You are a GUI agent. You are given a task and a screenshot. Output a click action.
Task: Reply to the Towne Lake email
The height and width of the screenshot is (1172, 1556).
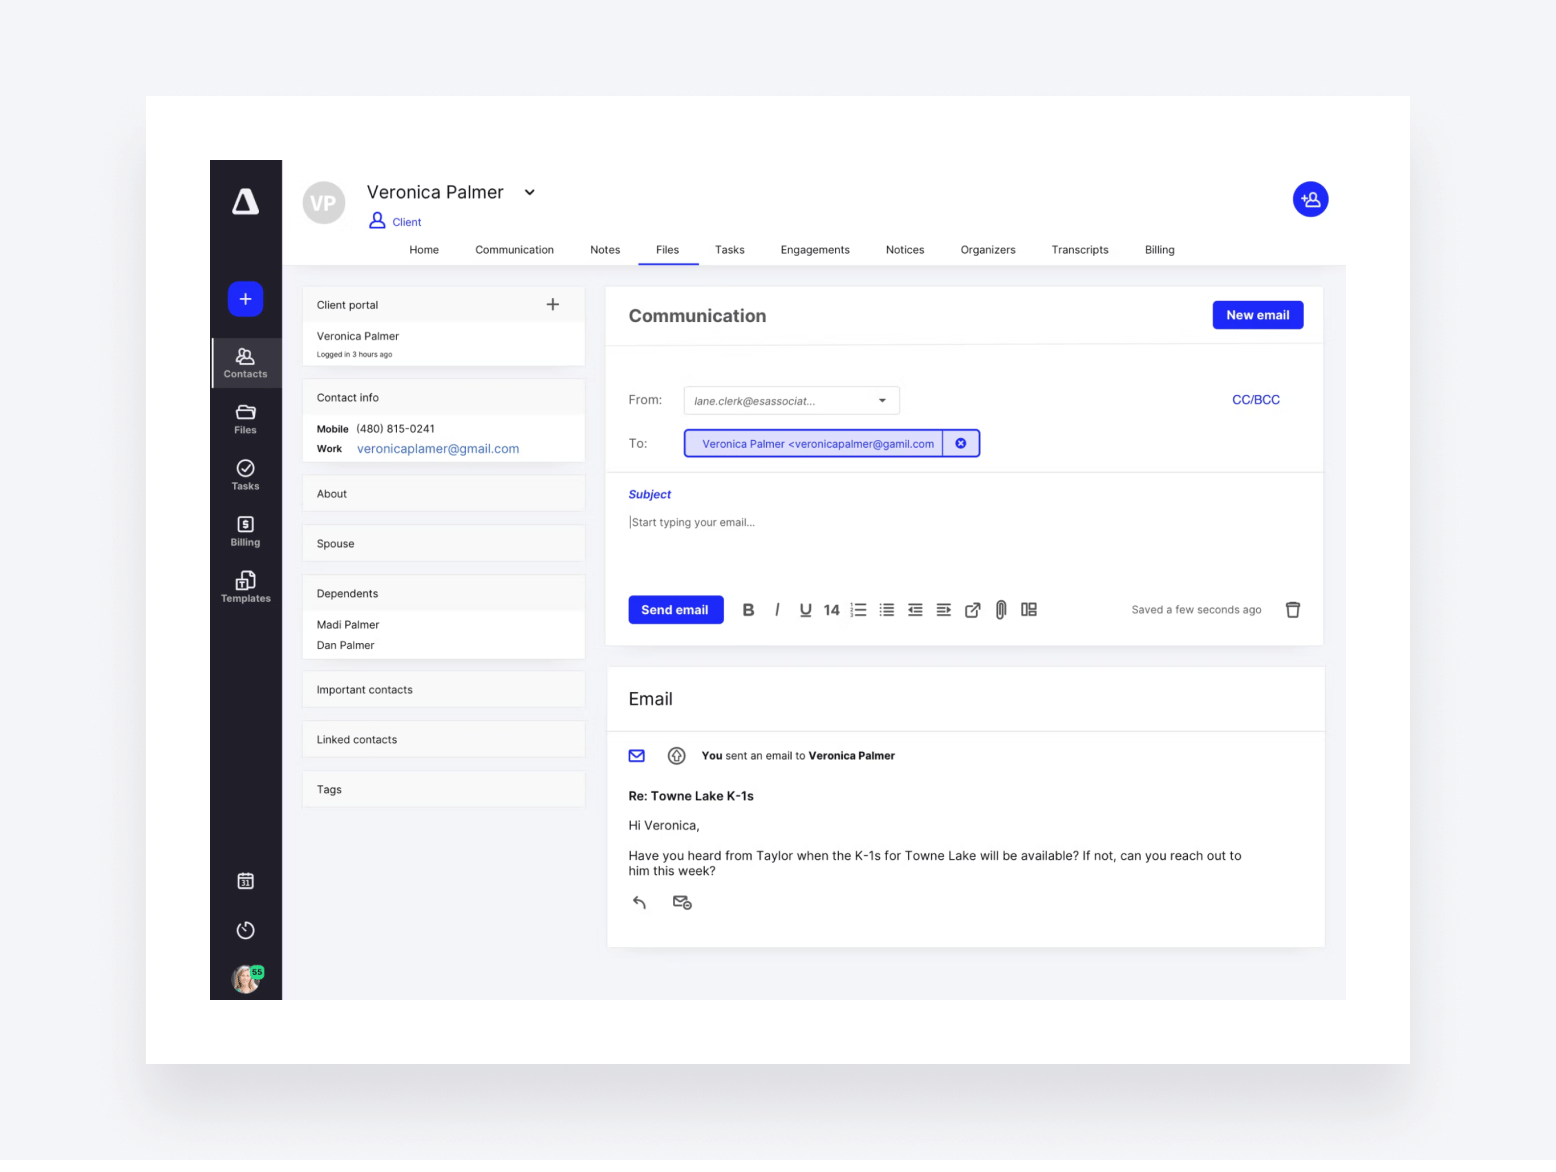pyautogui.click(x=639, y=903)
